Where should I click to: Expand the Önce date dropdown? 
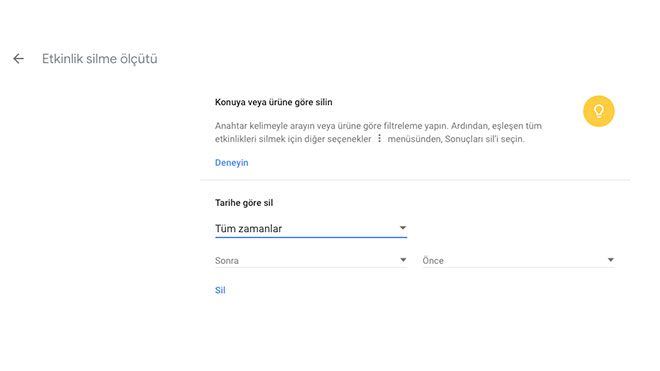(519, 260)
